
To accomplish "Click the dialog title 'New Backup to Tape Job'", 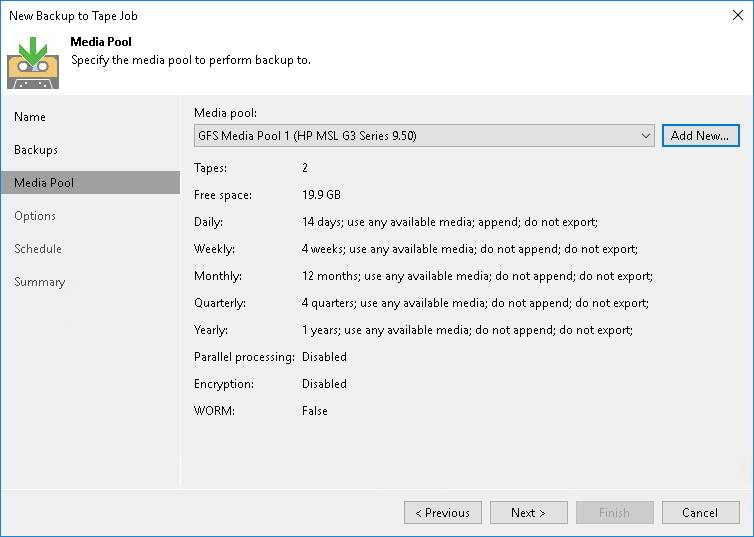I will pos(73,16).
